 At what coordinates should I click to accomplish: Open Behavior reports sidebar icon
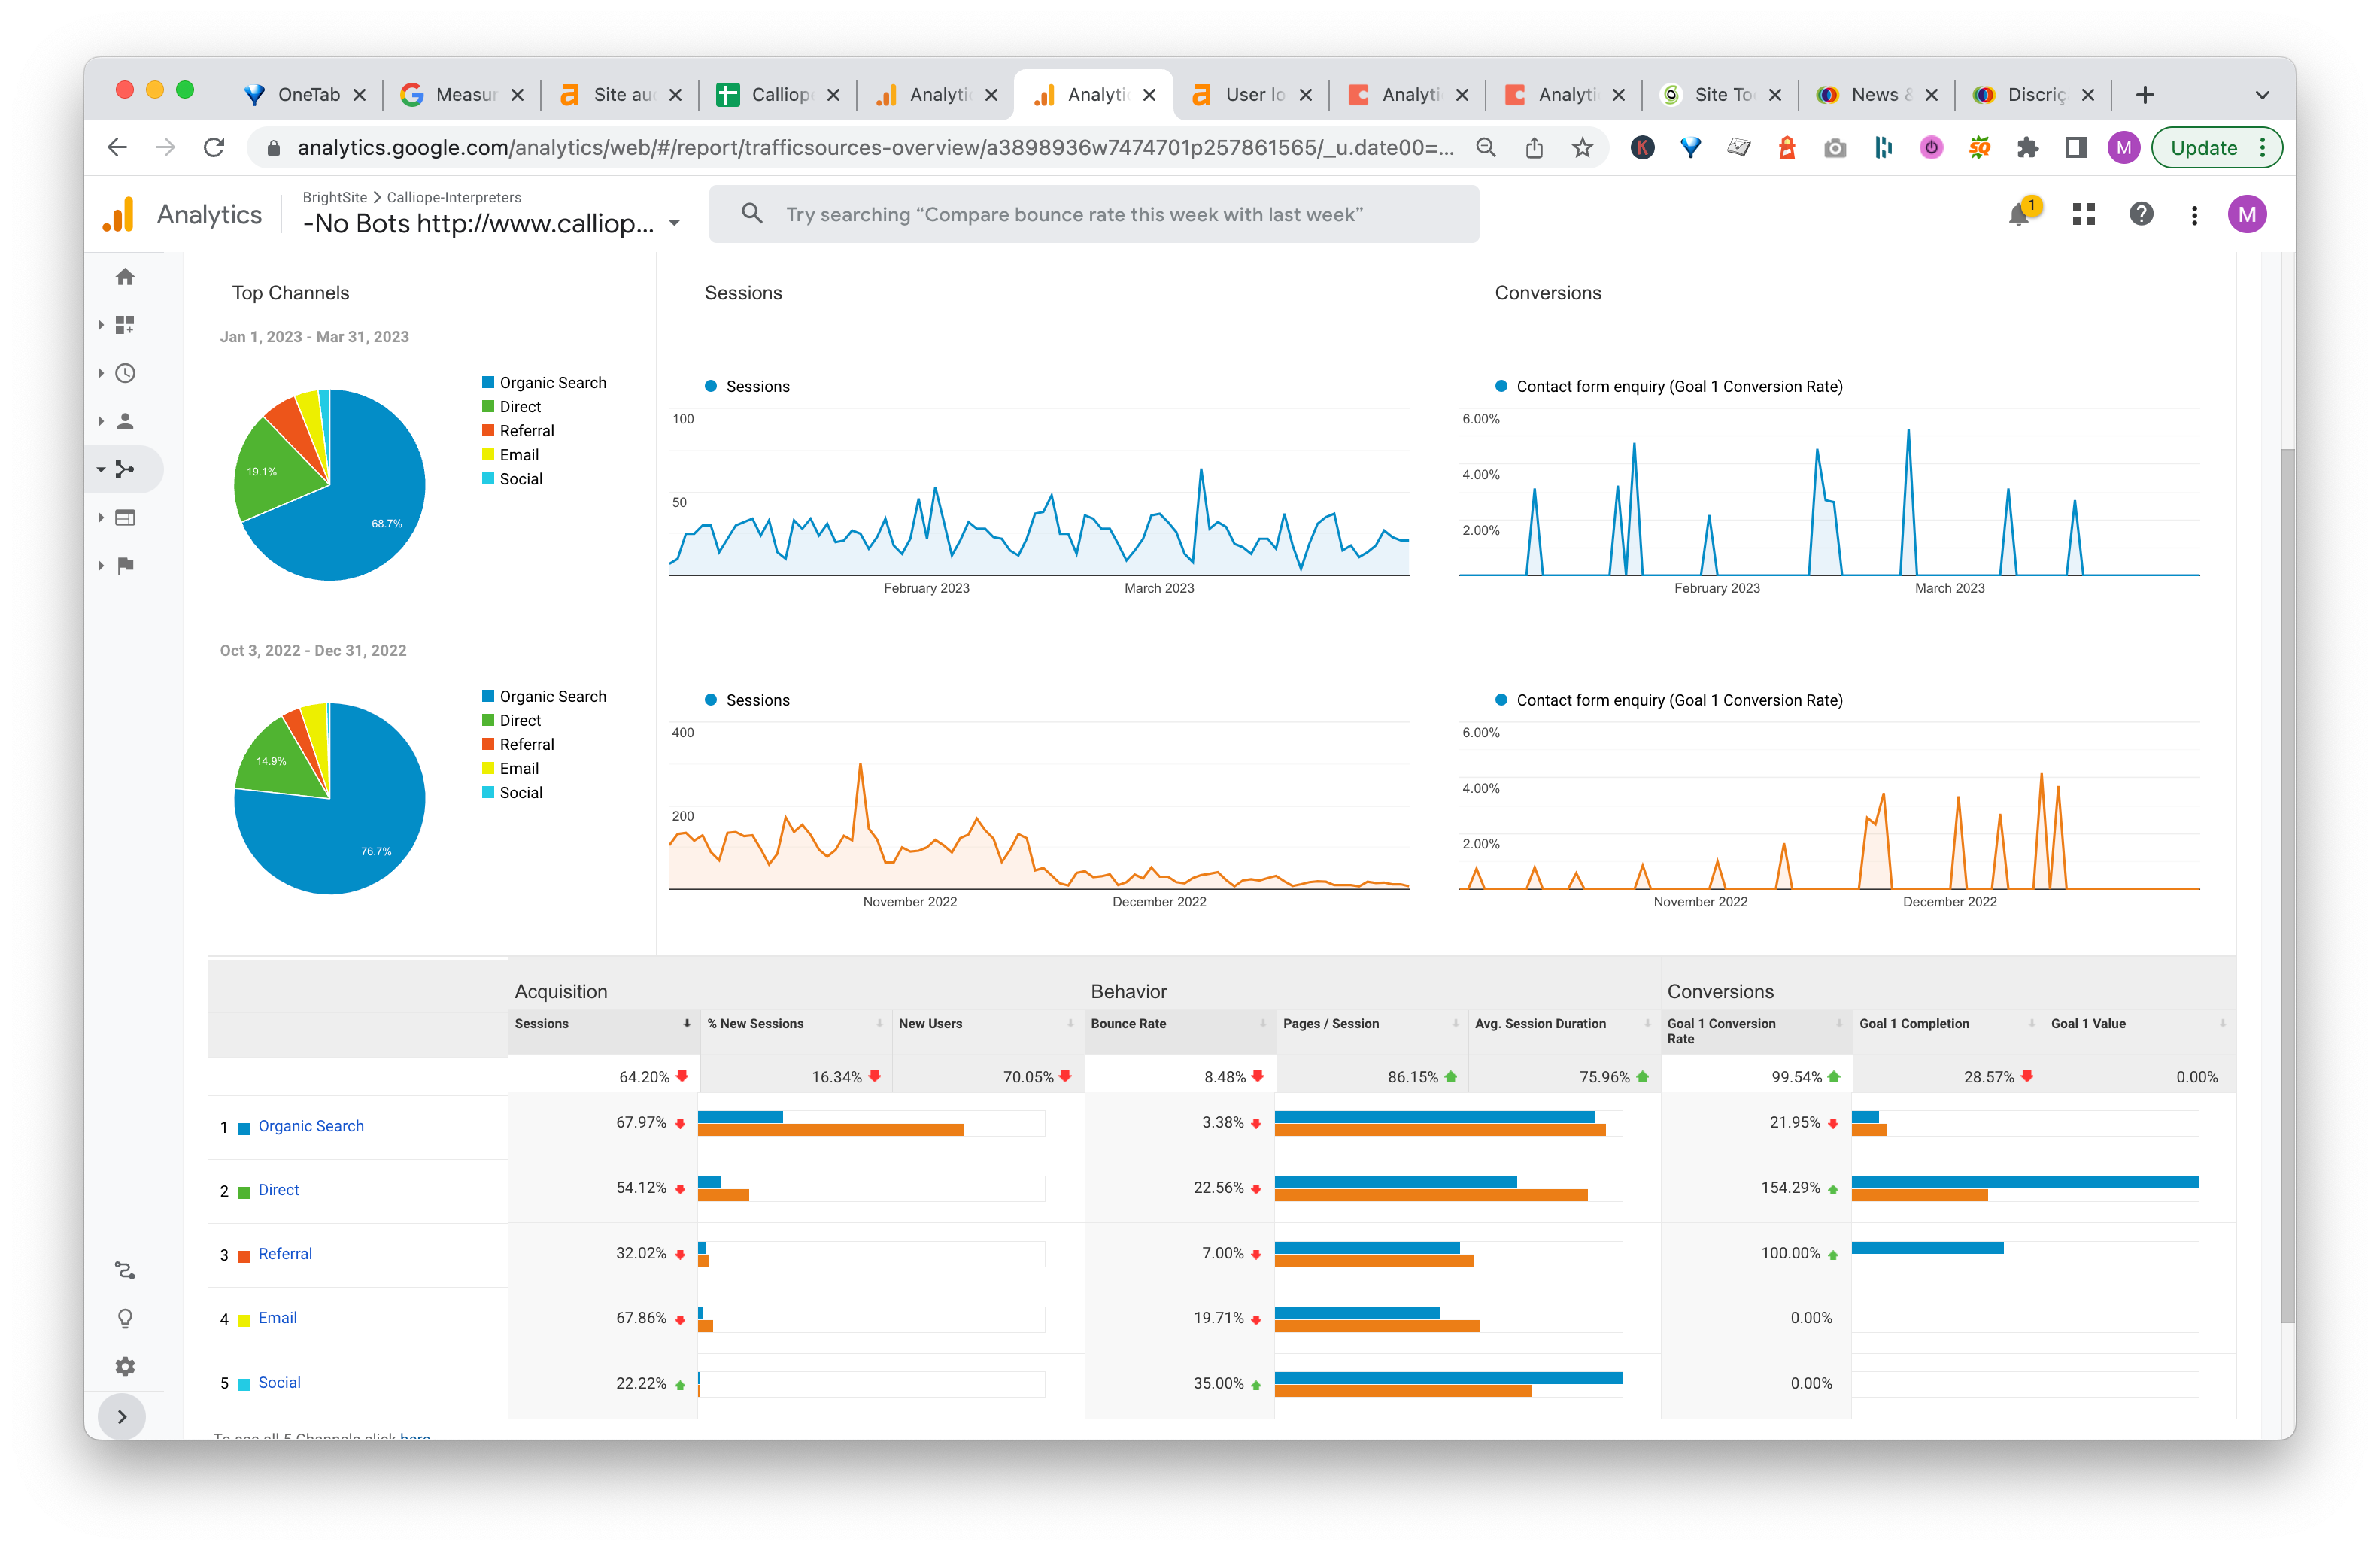[125, 517]
